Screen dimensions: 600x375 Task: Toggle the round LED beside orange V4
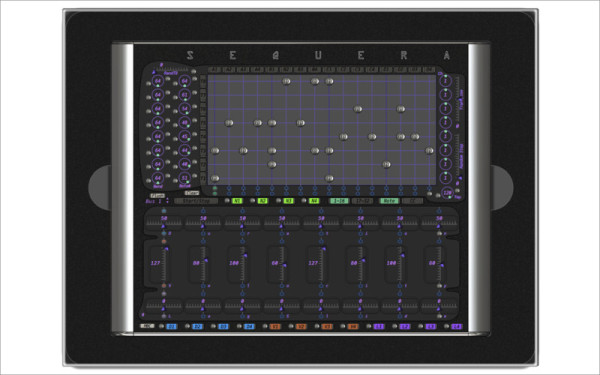pos(343,326)
